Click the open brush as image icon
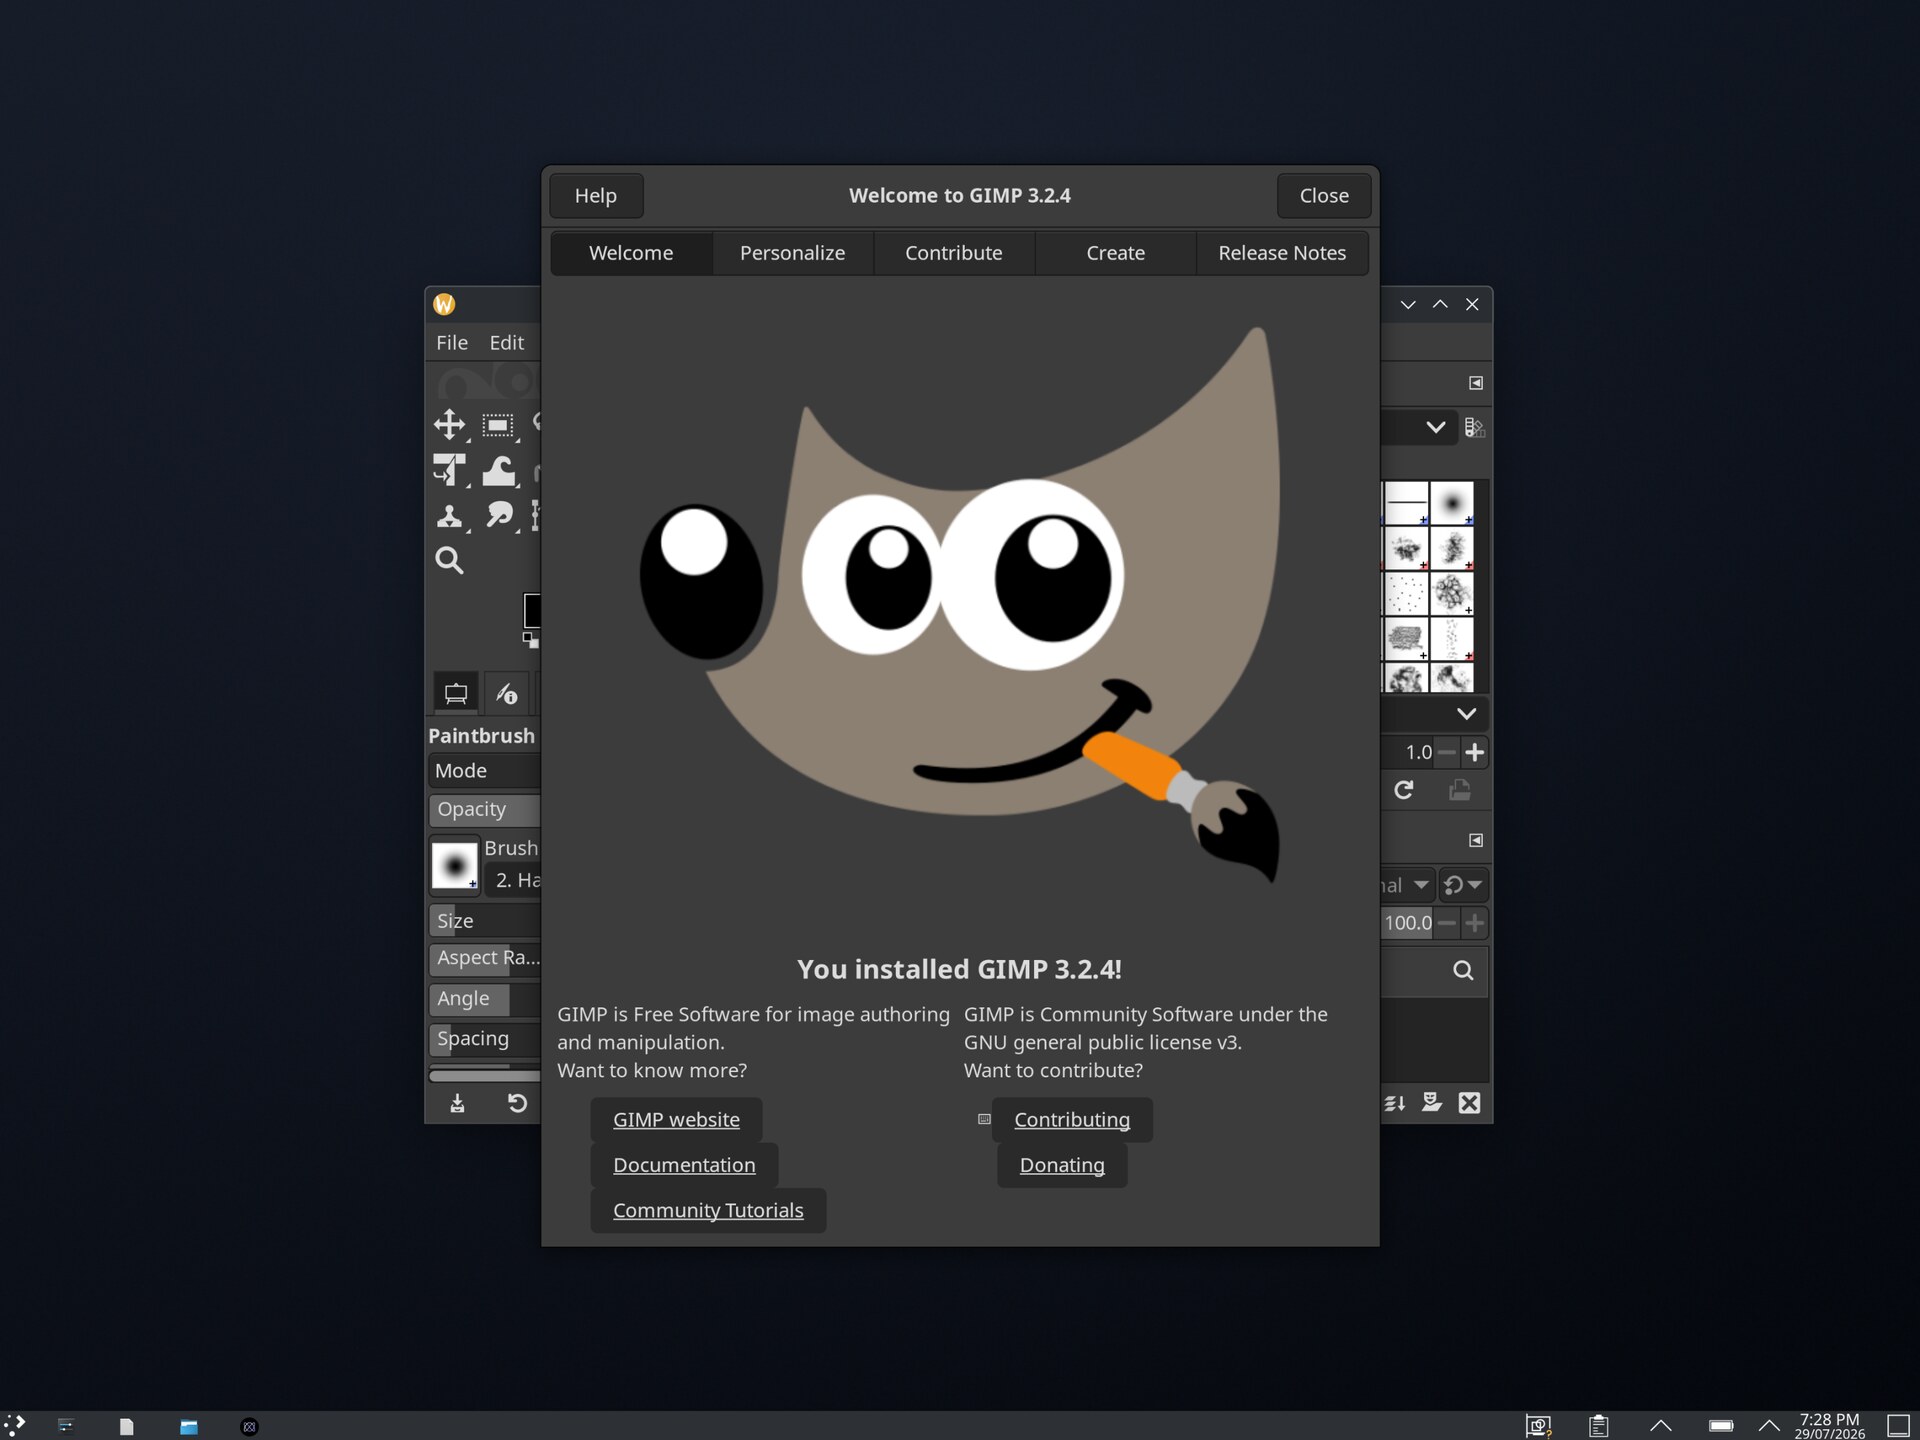 (x=1460, y=790)
